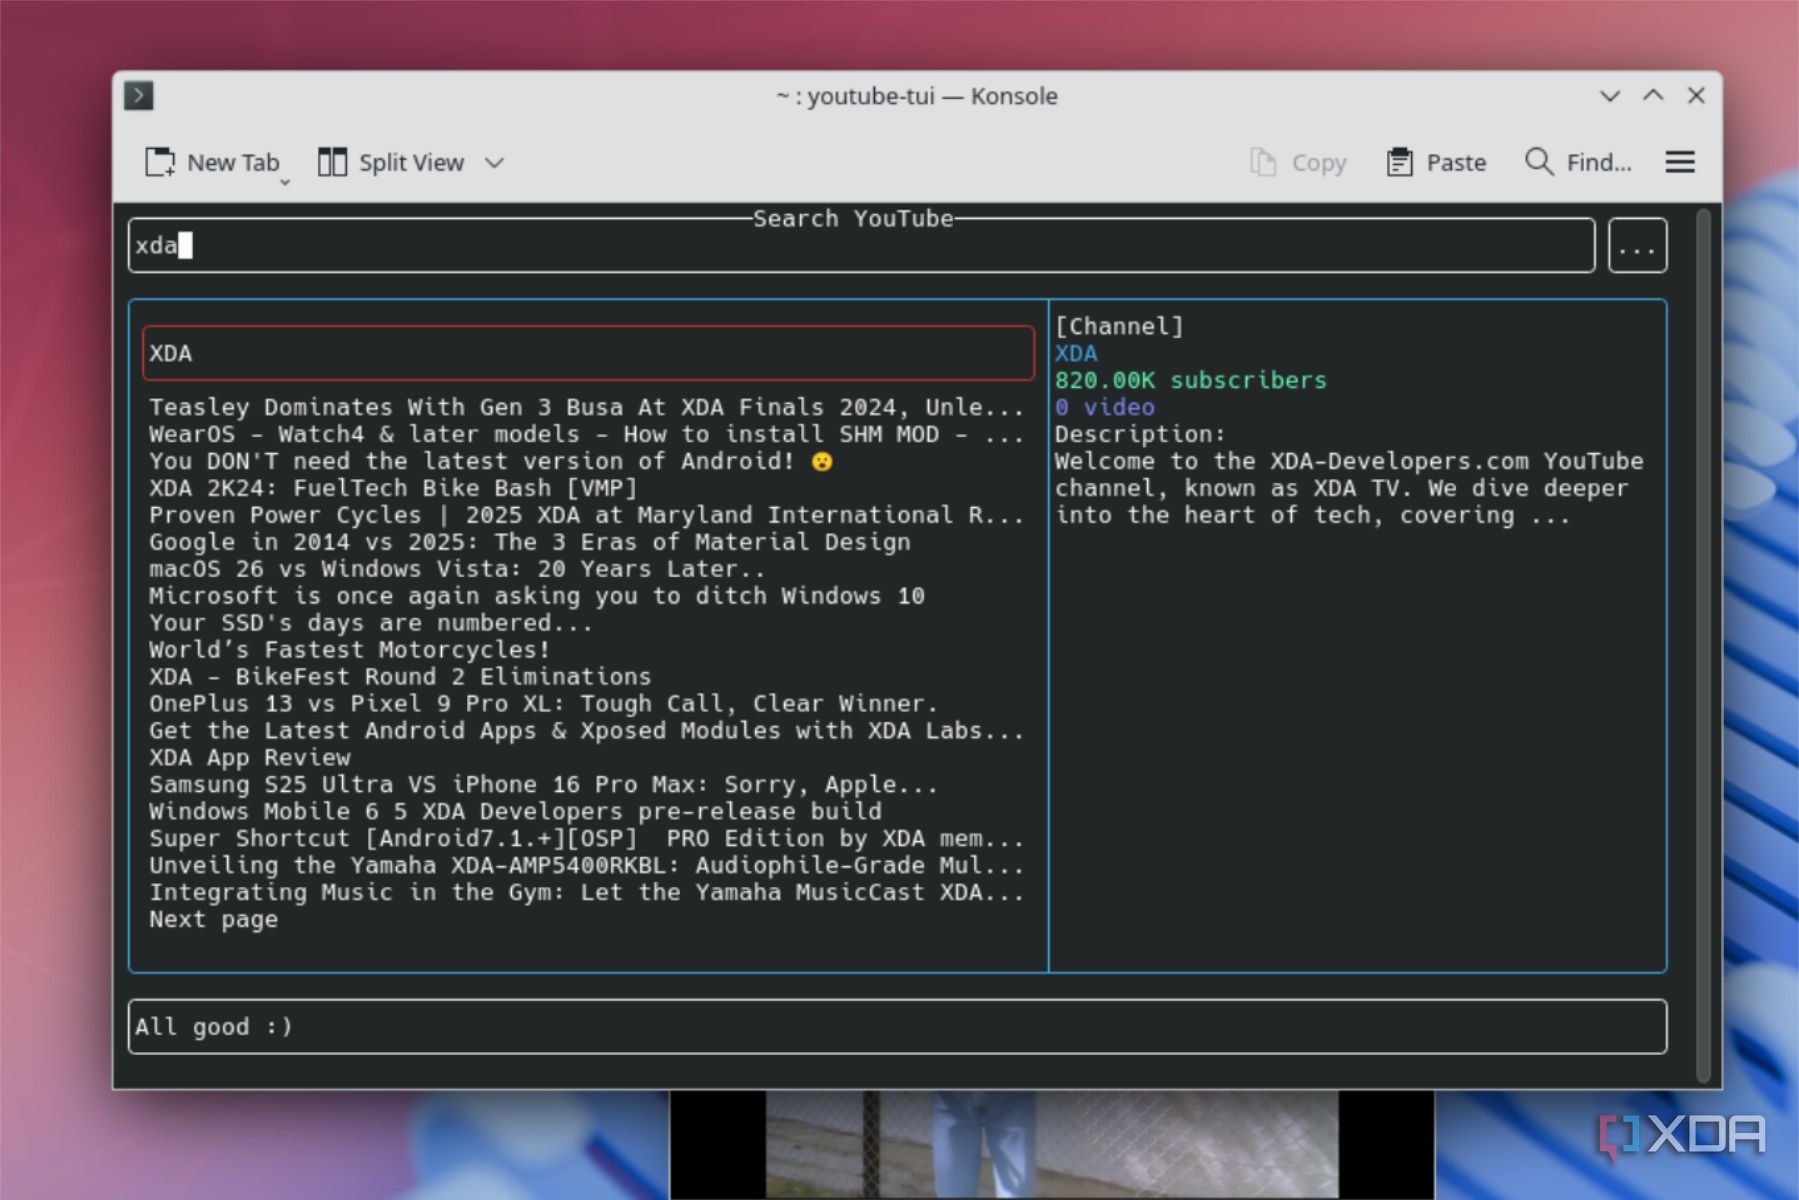Select 'Proven Power Cycles' result
1799x1200 pixels.
click(586, 515)
